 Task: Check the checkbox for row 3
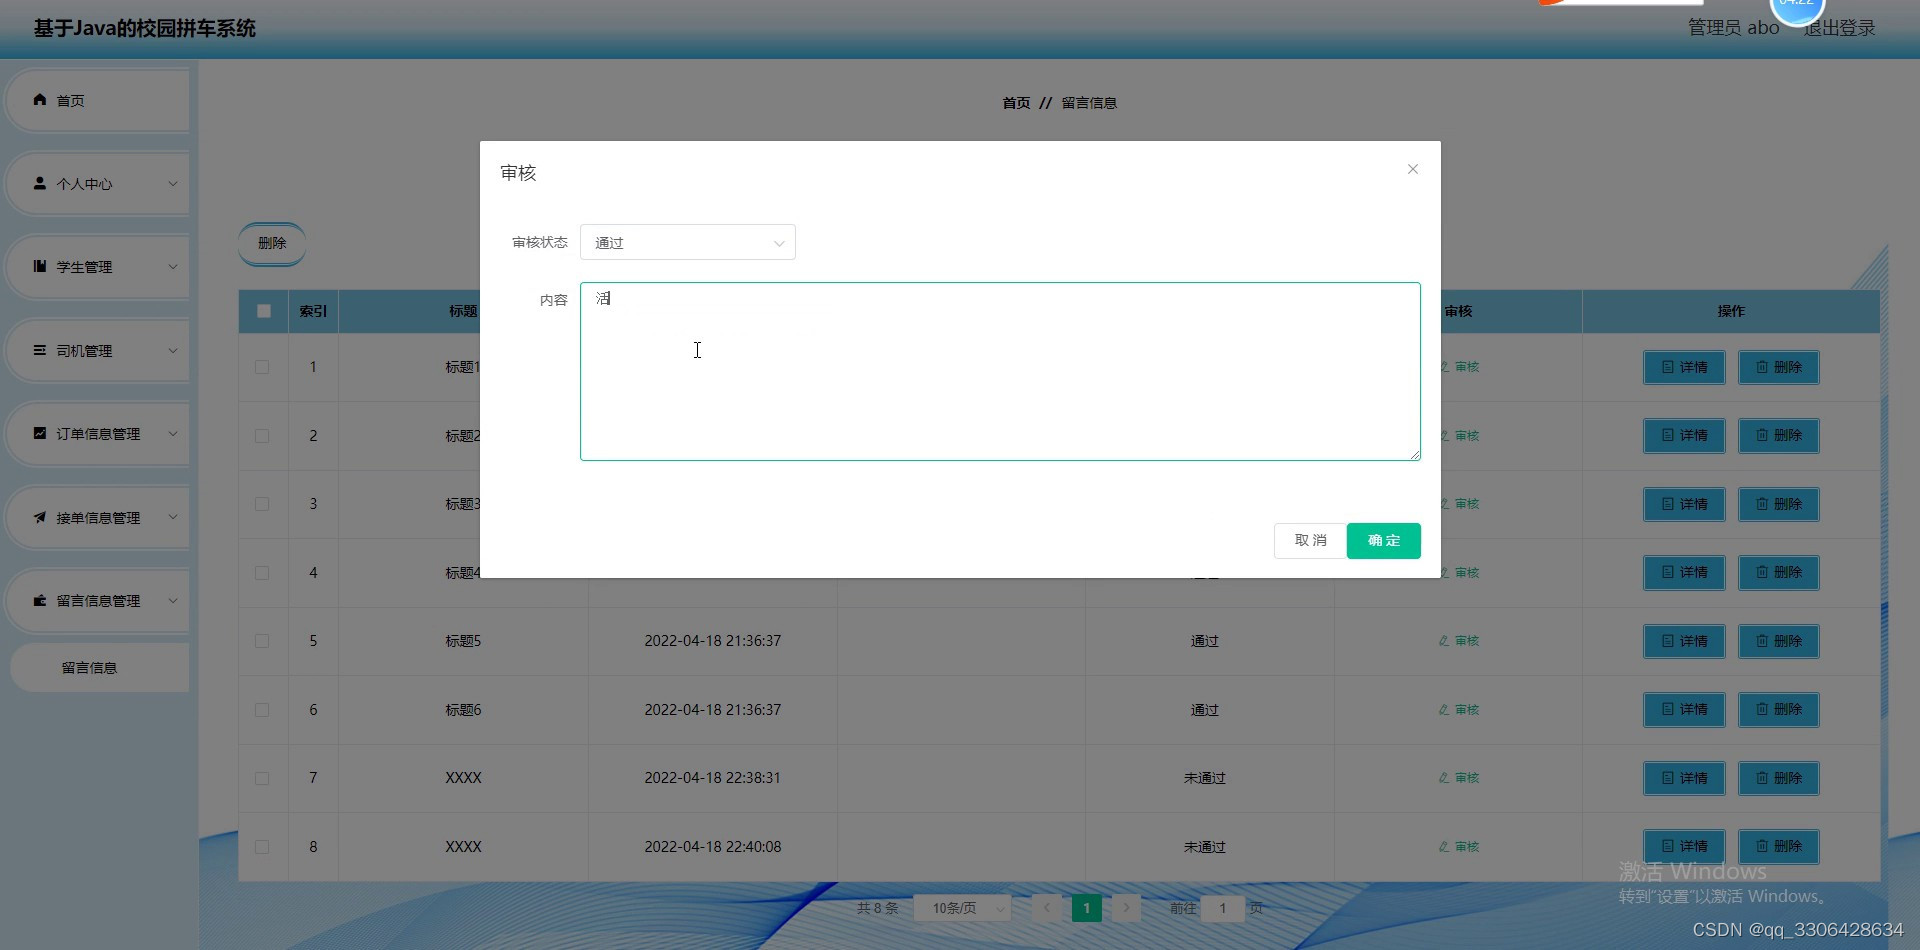coord(262,504)
